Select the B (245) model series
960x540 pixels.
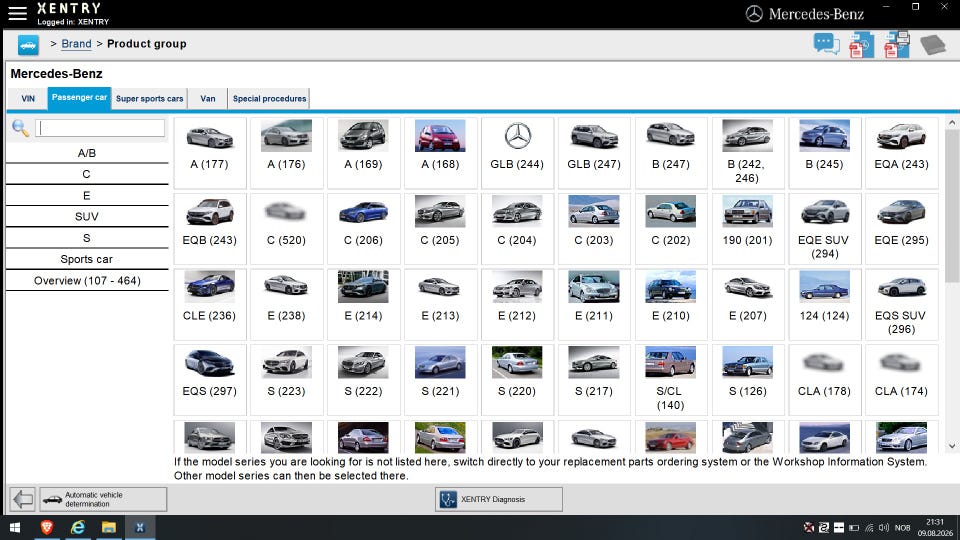[825, 153]
